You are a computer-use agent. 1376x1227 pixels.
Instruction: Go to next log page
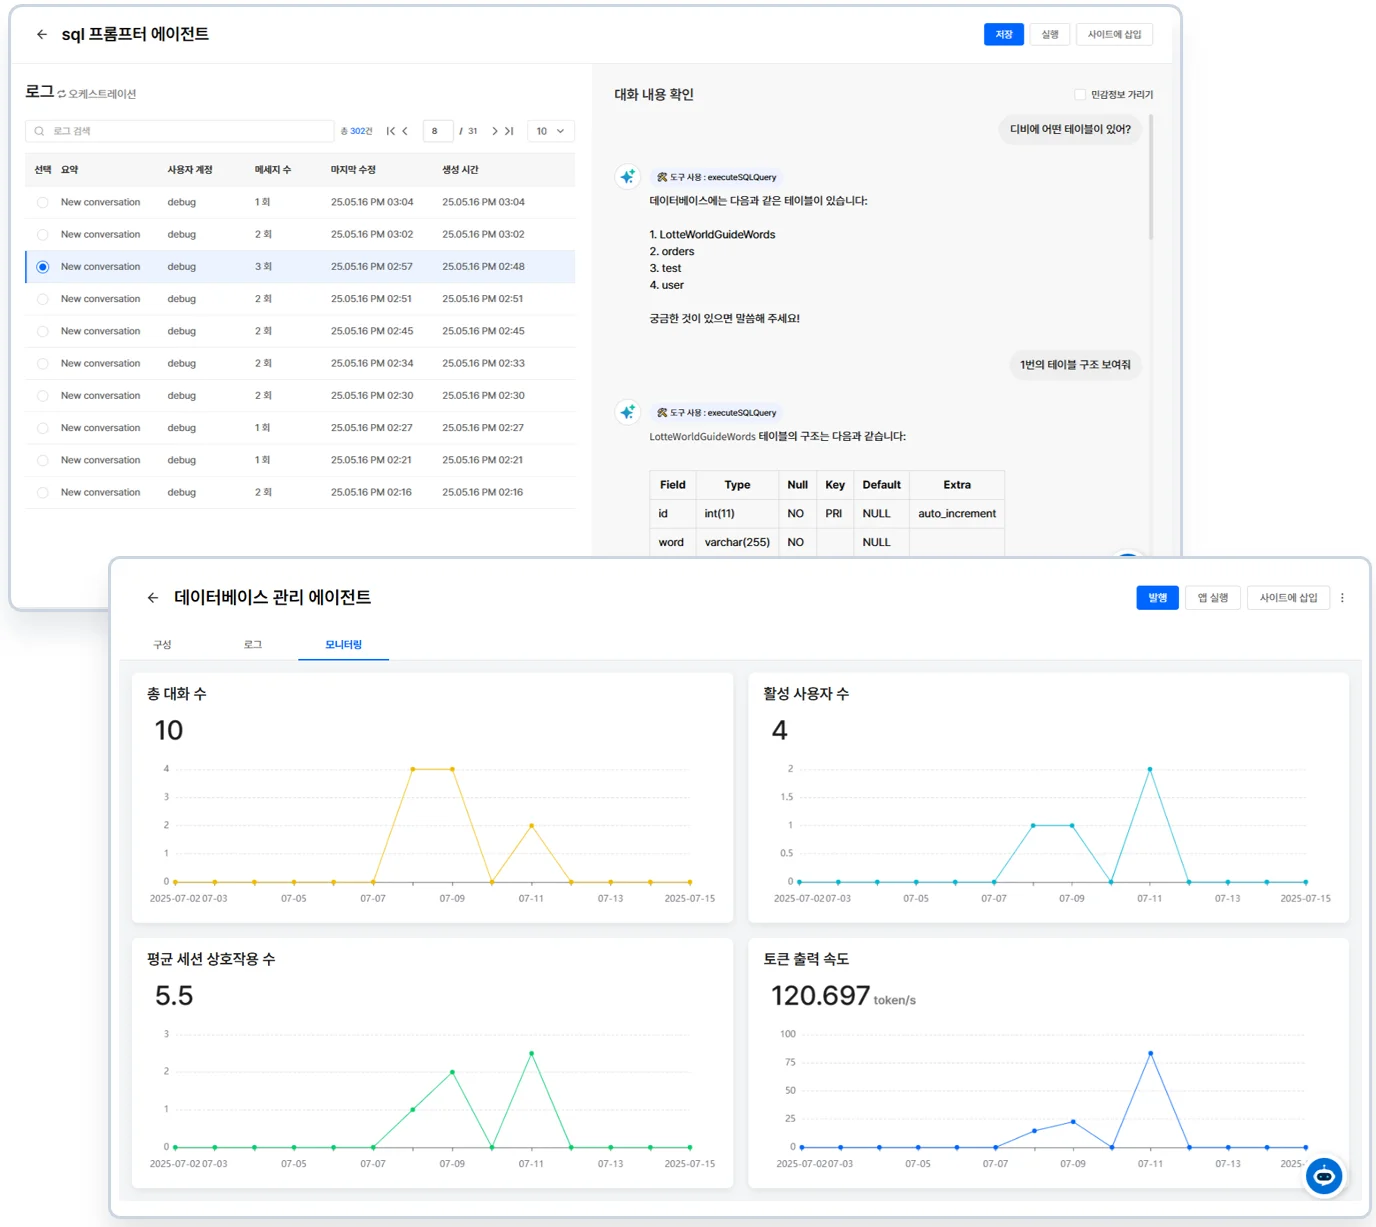(x=494, y=131)
